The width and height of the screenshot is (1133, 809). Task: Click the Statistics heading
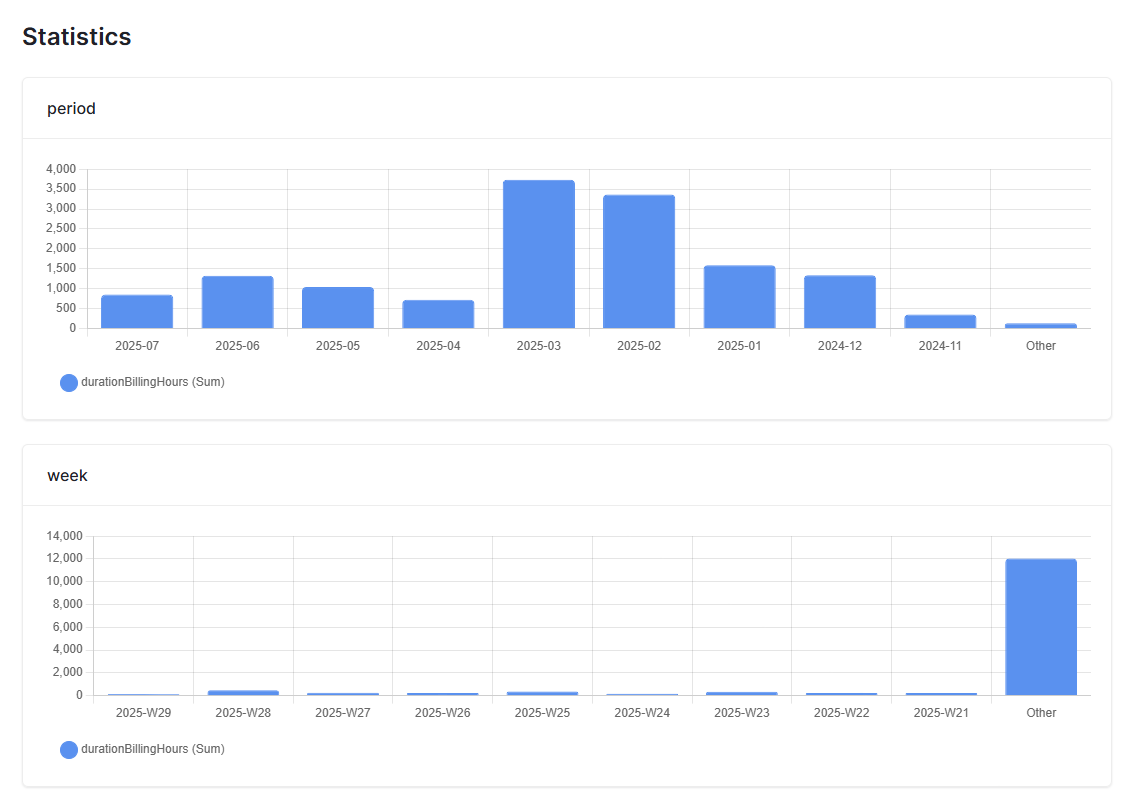(x=77, y=37)
